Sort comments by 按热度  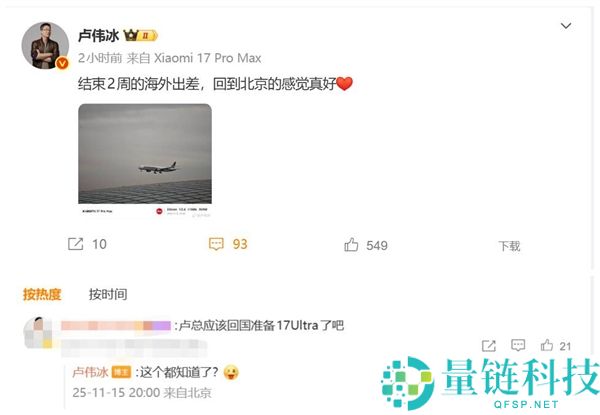point(42,294)
